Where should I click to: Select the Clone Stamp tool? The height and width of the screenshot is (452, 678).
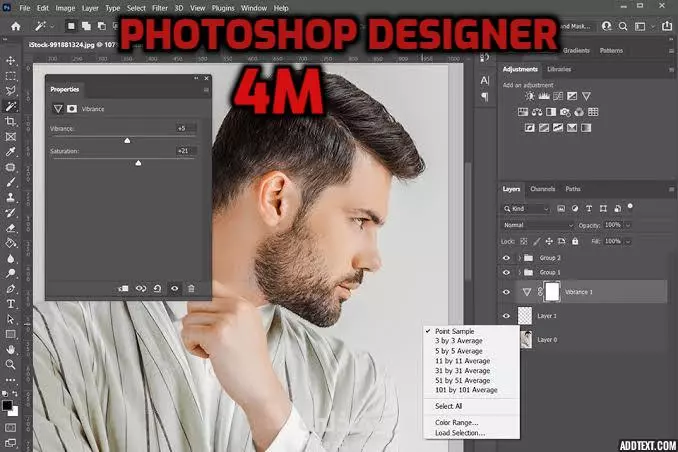(x=10, y=198)
